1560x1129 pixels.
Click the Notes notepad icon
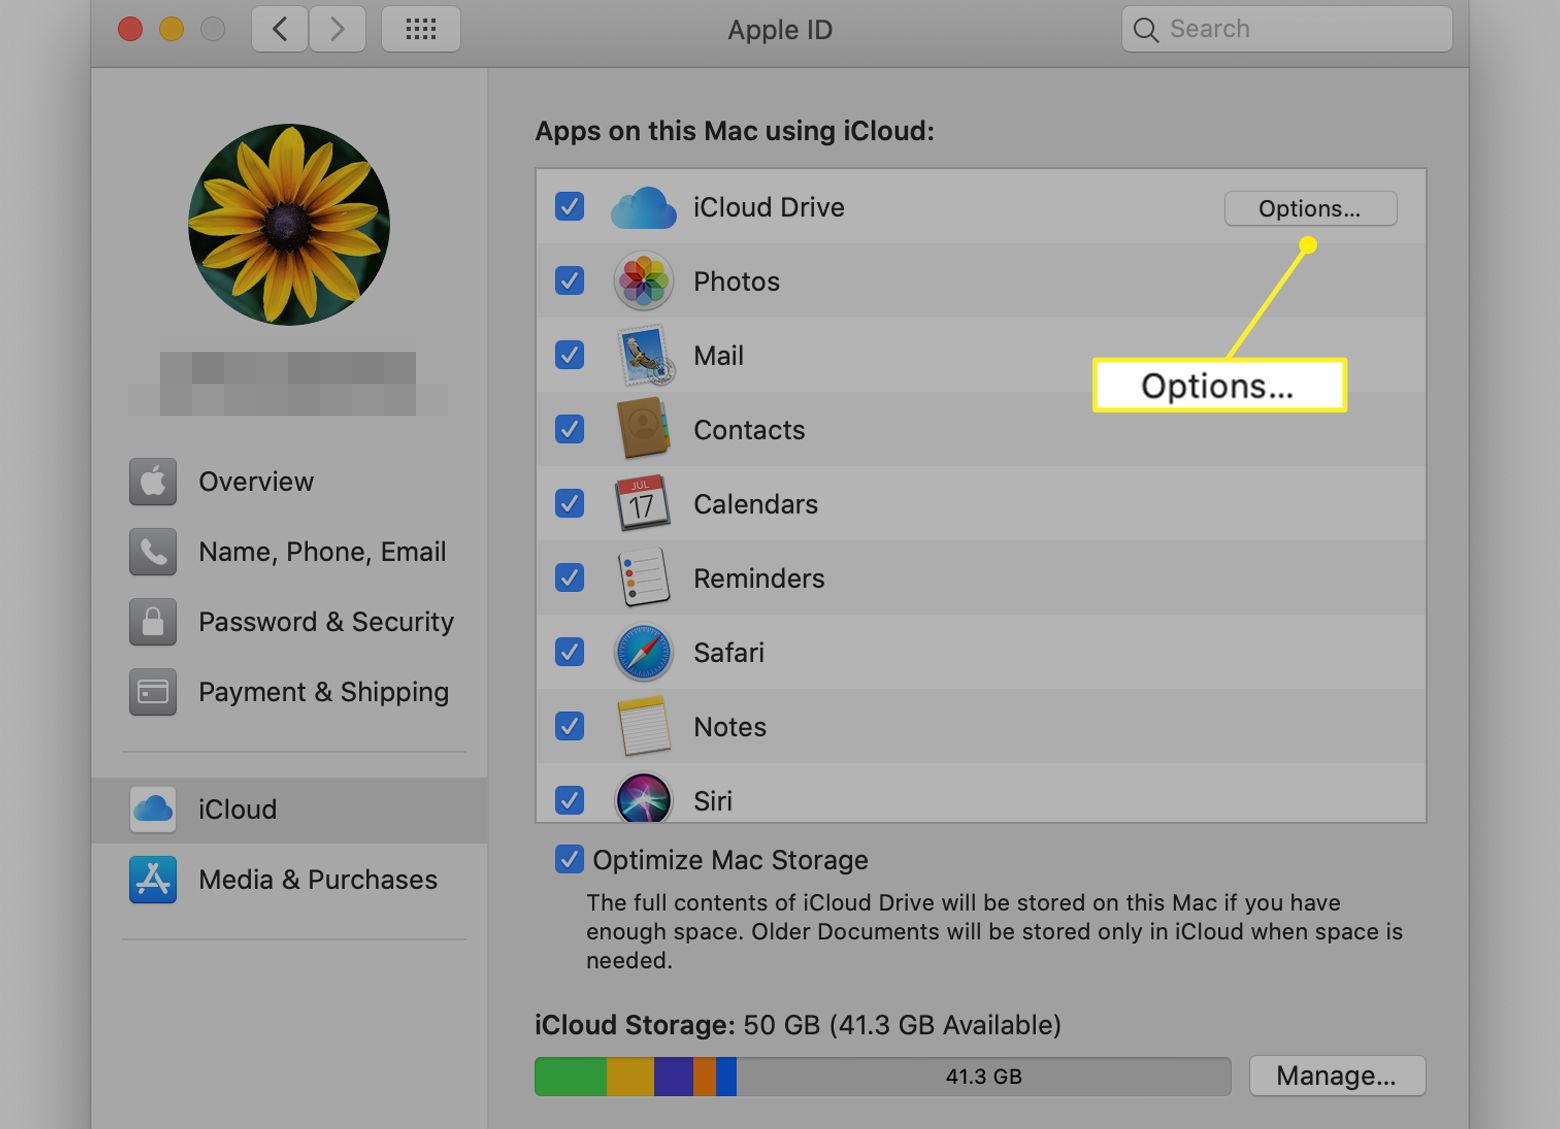click(x=643, y=726)
